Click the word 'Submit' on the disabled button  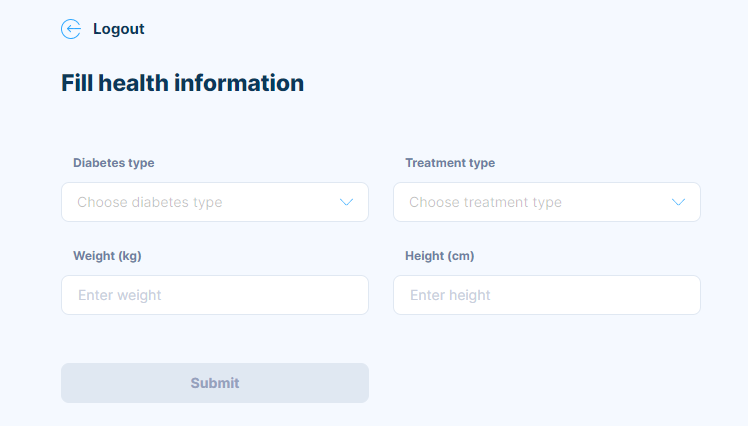pyautogui.click(x=215, y=383)
